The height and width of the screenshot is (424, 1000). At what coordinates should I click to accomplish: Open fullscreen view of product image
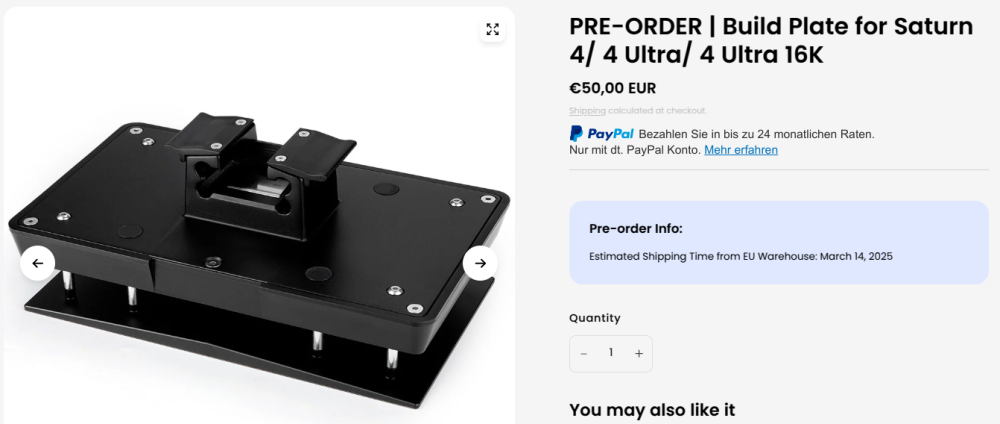tap(492, 29)
